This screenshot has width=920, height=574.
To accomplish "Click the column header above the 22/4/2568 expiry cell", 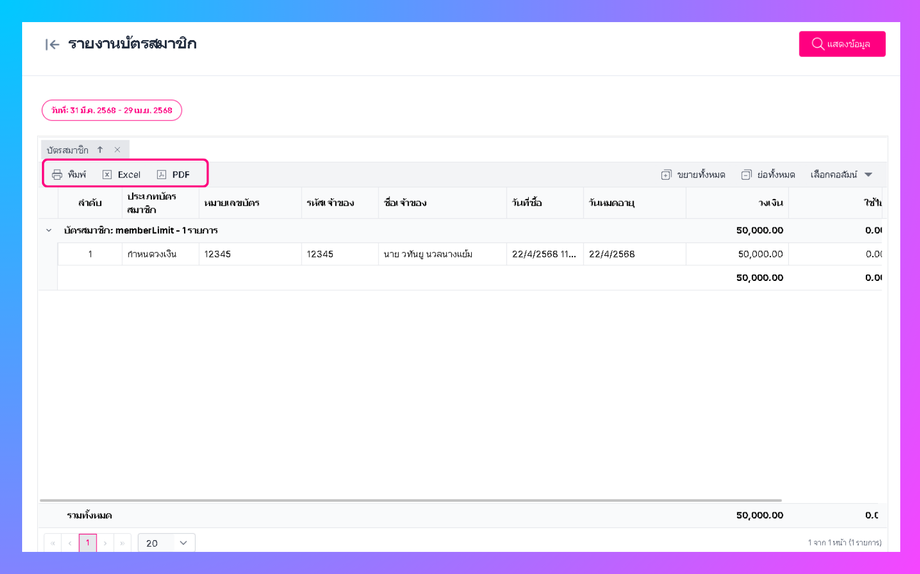I will [x=634, y=203].
